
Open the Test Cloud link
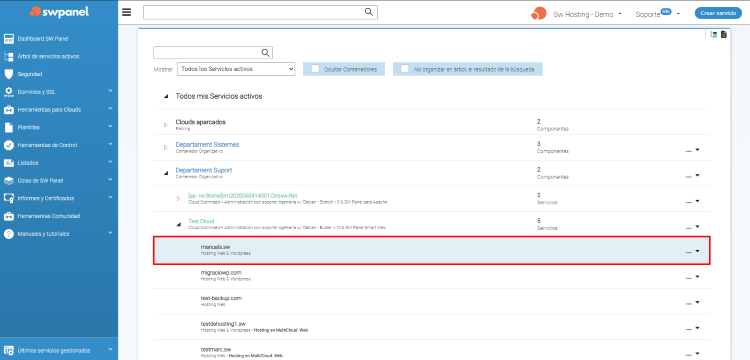[x=201, y=221]
